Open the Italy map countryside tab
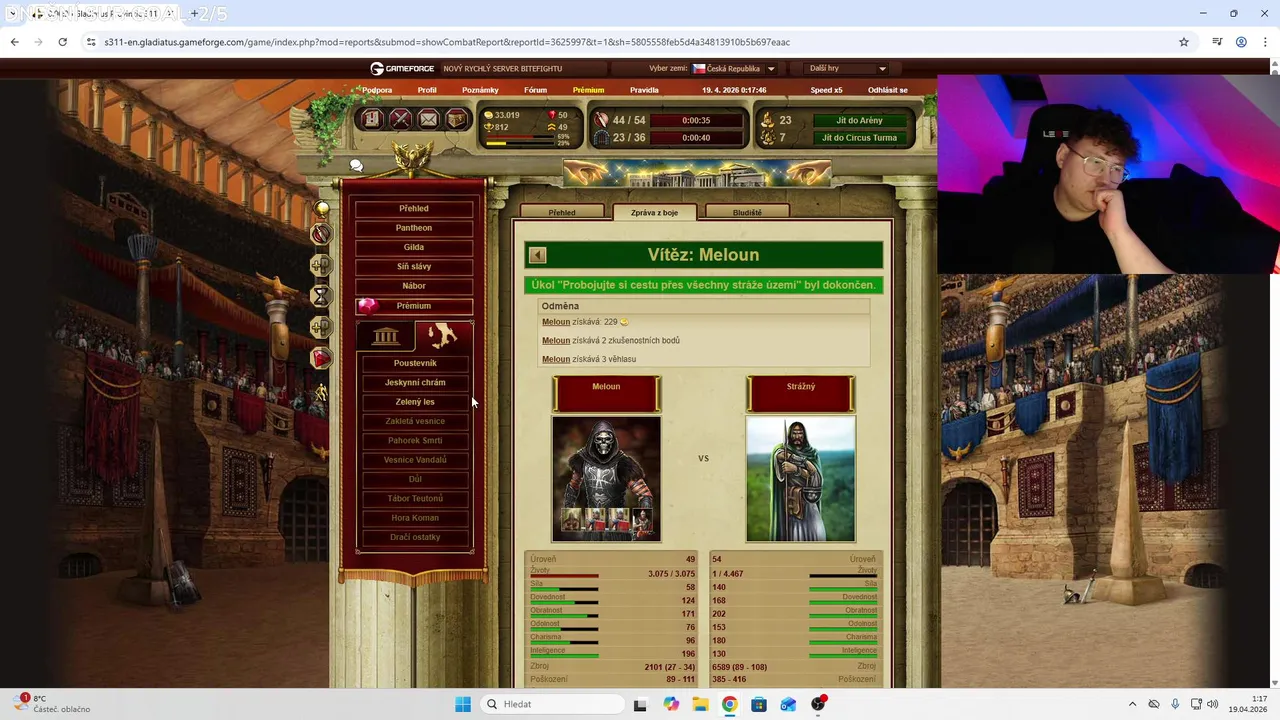The height and width of the screenshot is (720, 1280). (443, 336)
